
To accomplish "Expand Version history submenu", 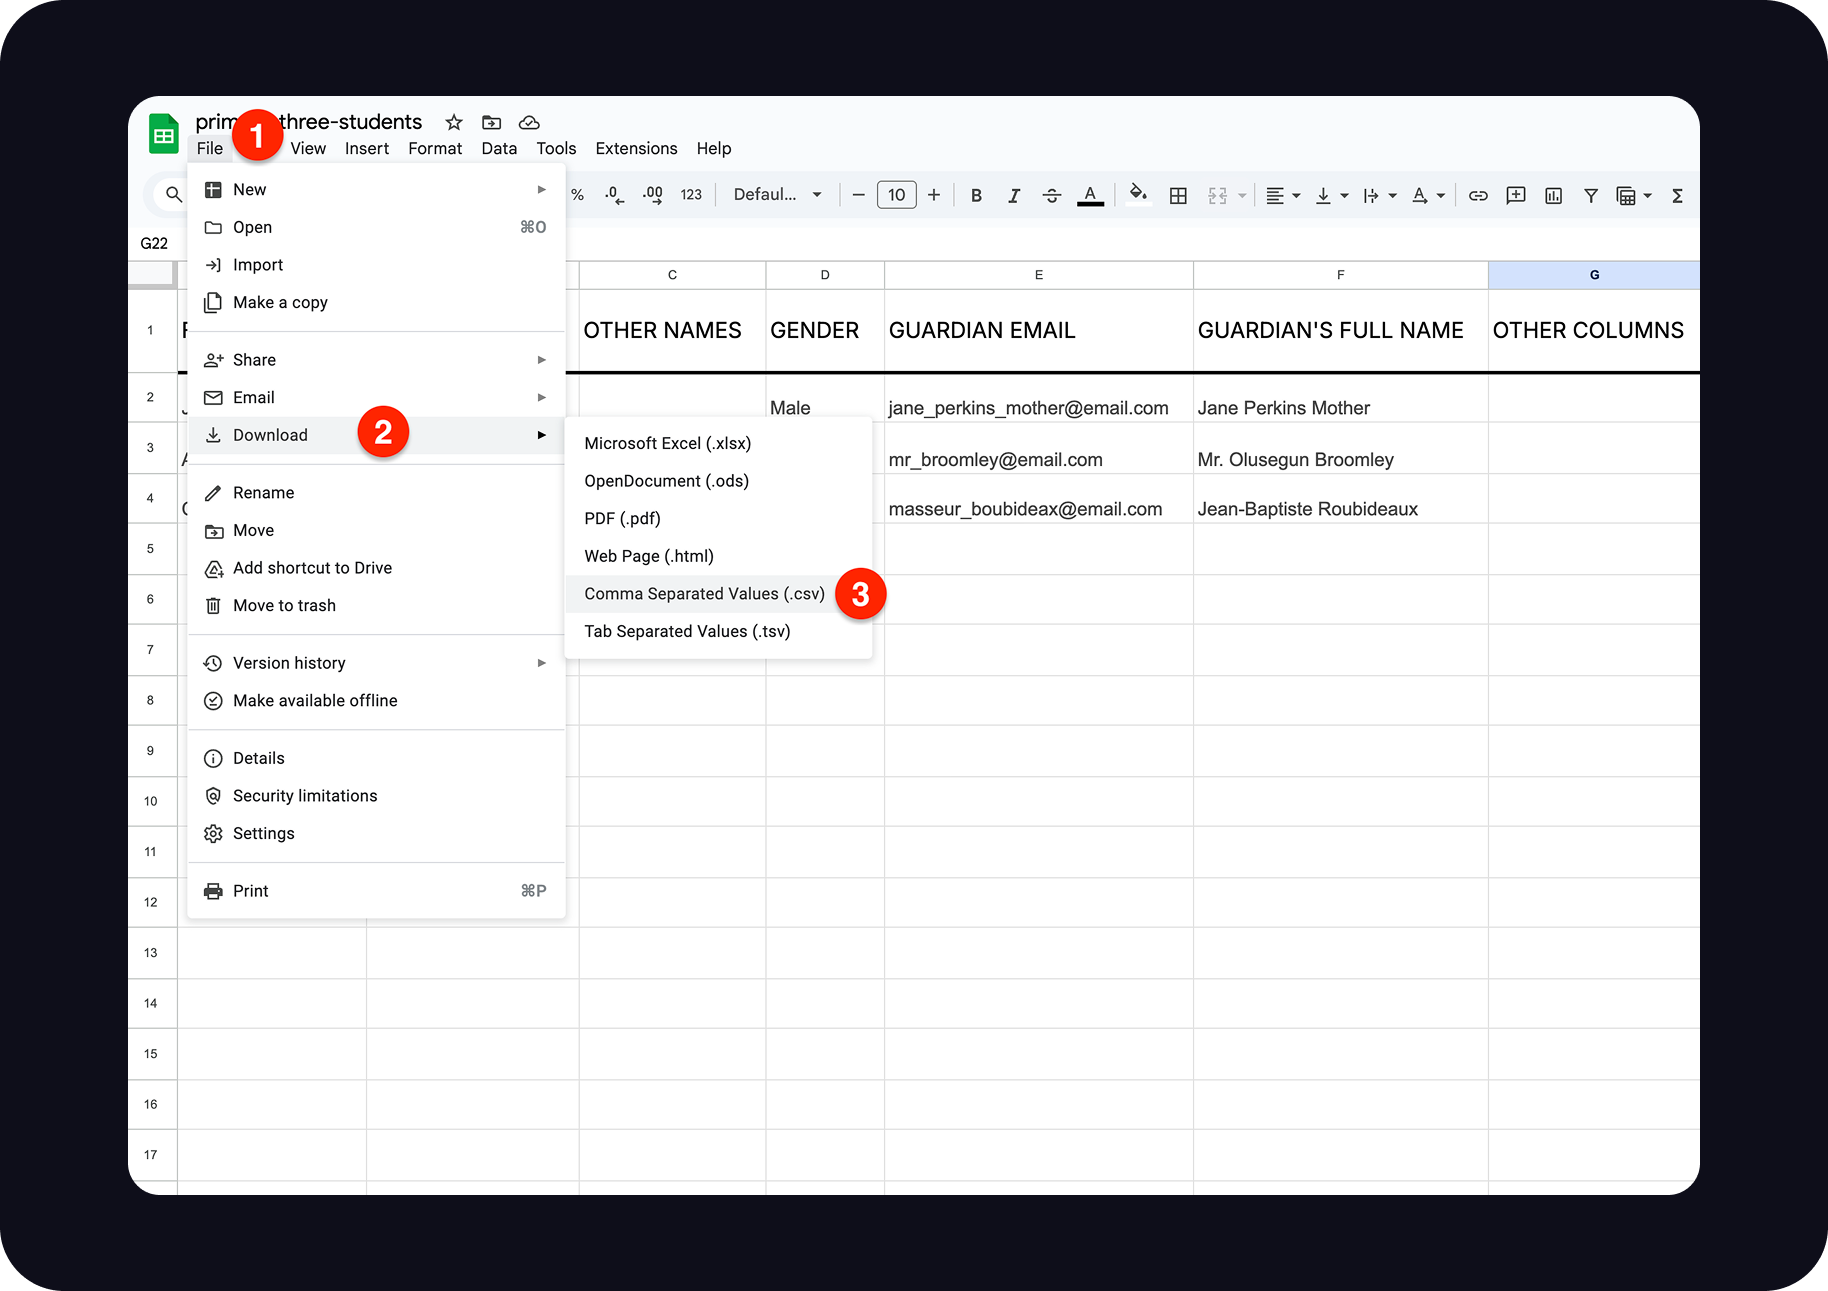I will coord(376,663).
